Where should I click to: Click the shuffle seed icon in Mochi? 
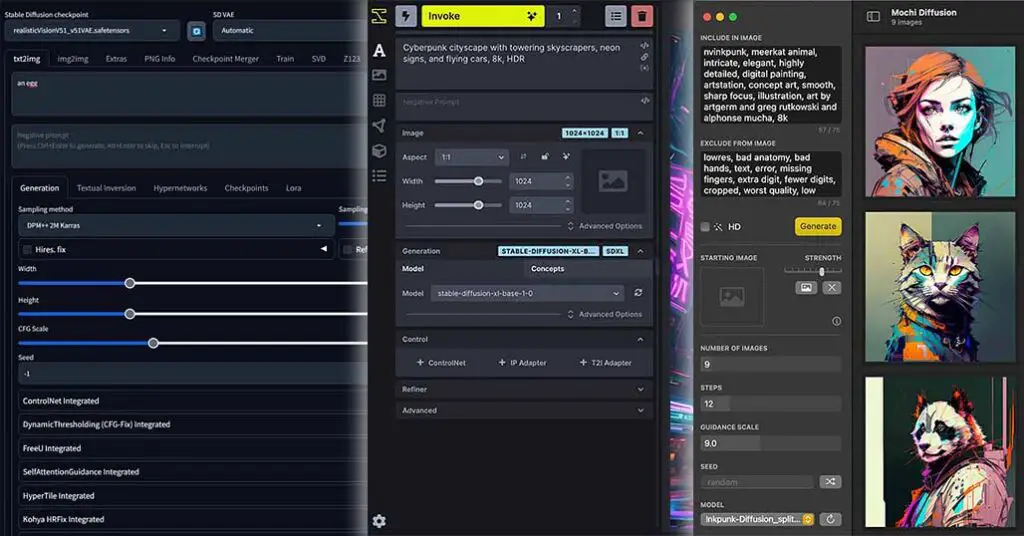click(830, 482)
